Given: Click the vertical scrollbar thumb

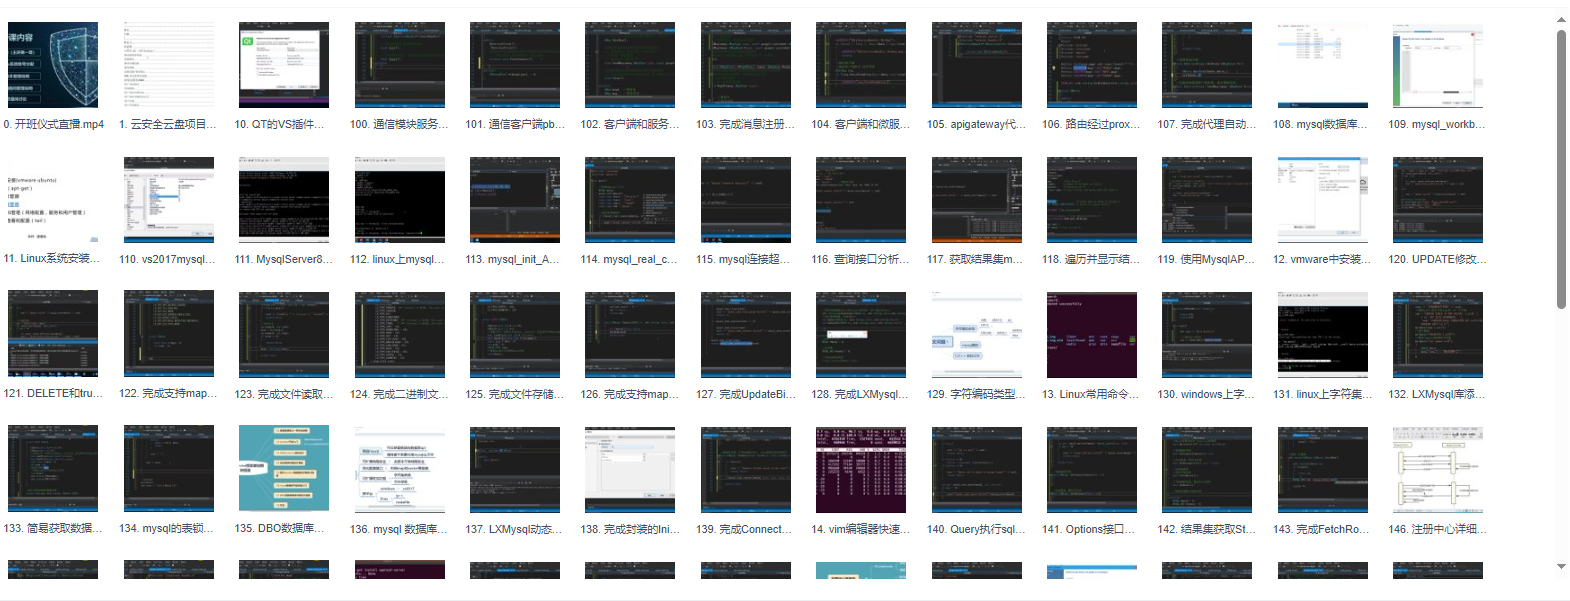Looking at the screenshot, I should [x=1561, y=170].
